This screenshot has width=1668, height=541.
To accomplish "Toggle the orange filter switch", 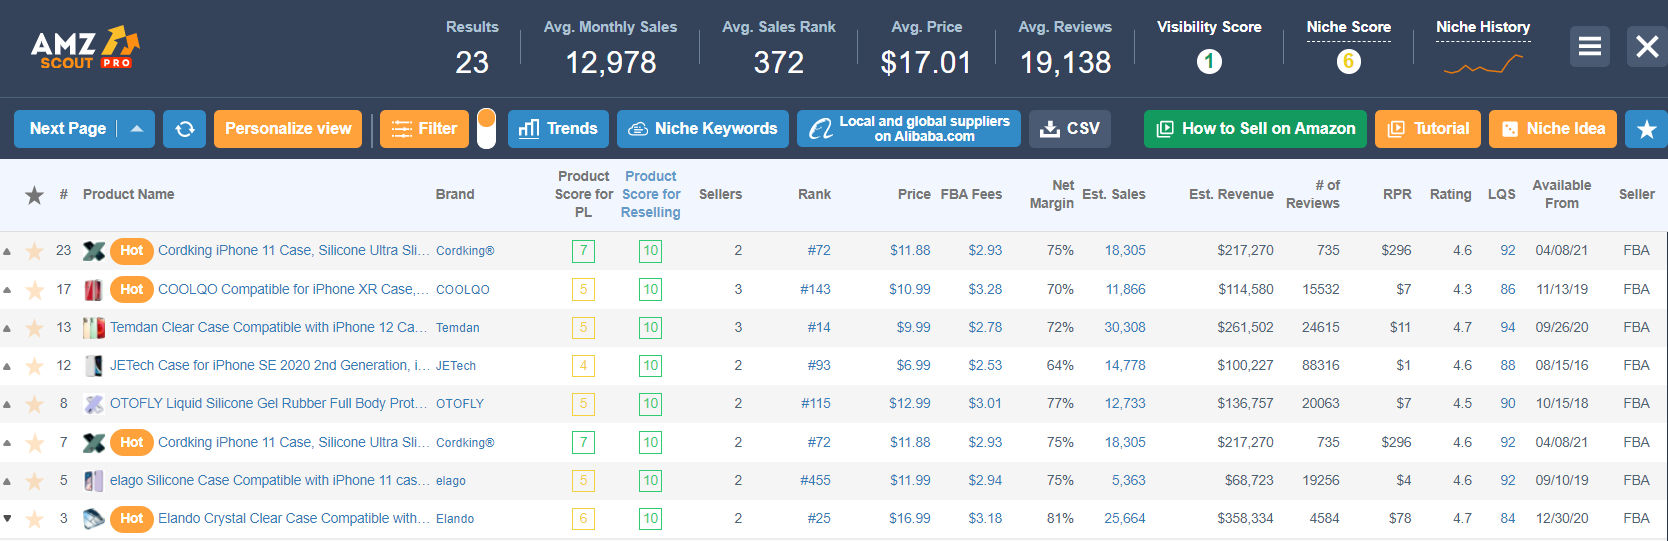I will point(486,129).
